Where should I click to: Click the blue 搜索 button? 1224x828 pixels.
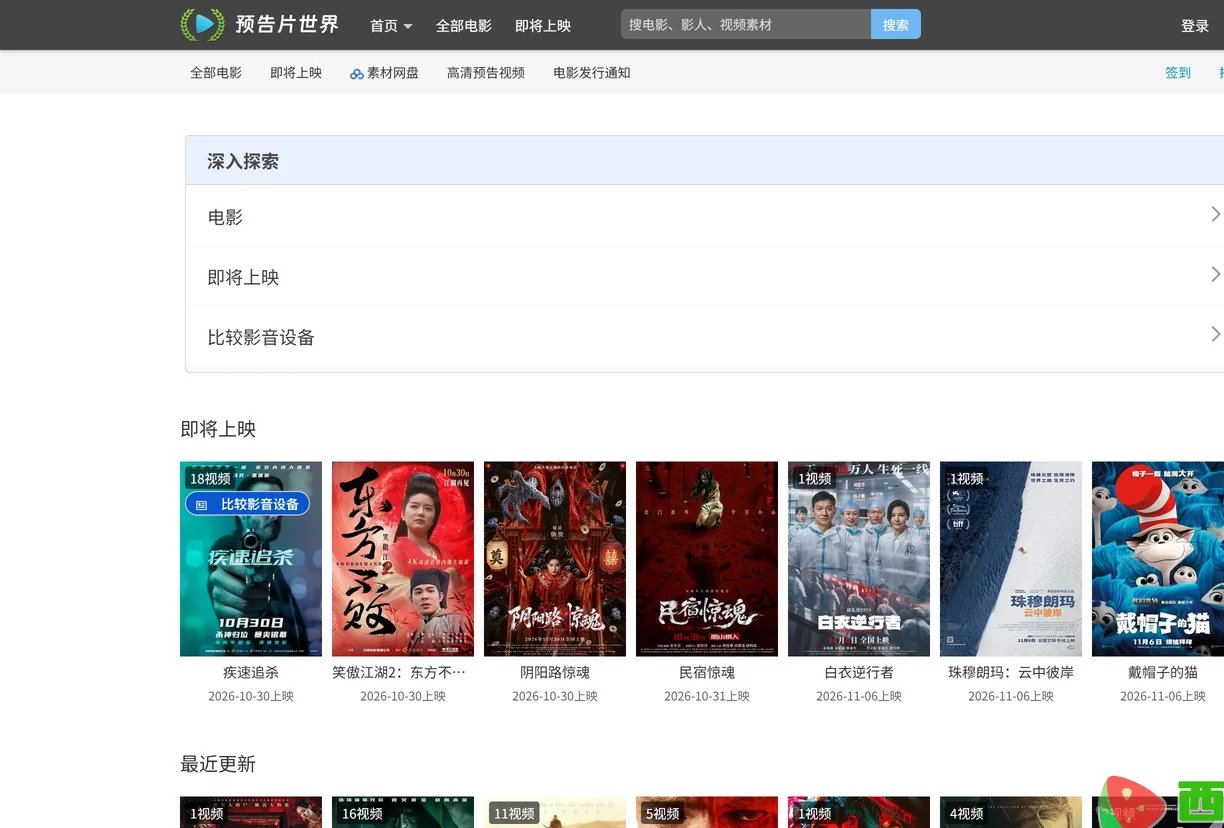[896, 24]
